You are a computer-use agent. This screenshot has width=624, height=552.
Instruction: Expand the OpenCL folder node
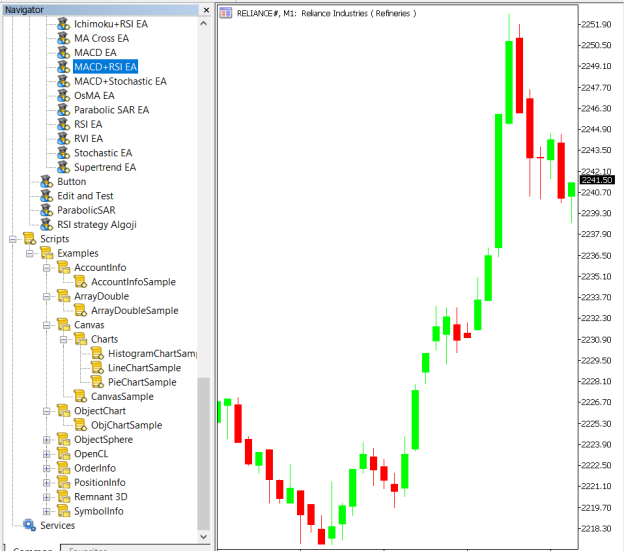47,454
